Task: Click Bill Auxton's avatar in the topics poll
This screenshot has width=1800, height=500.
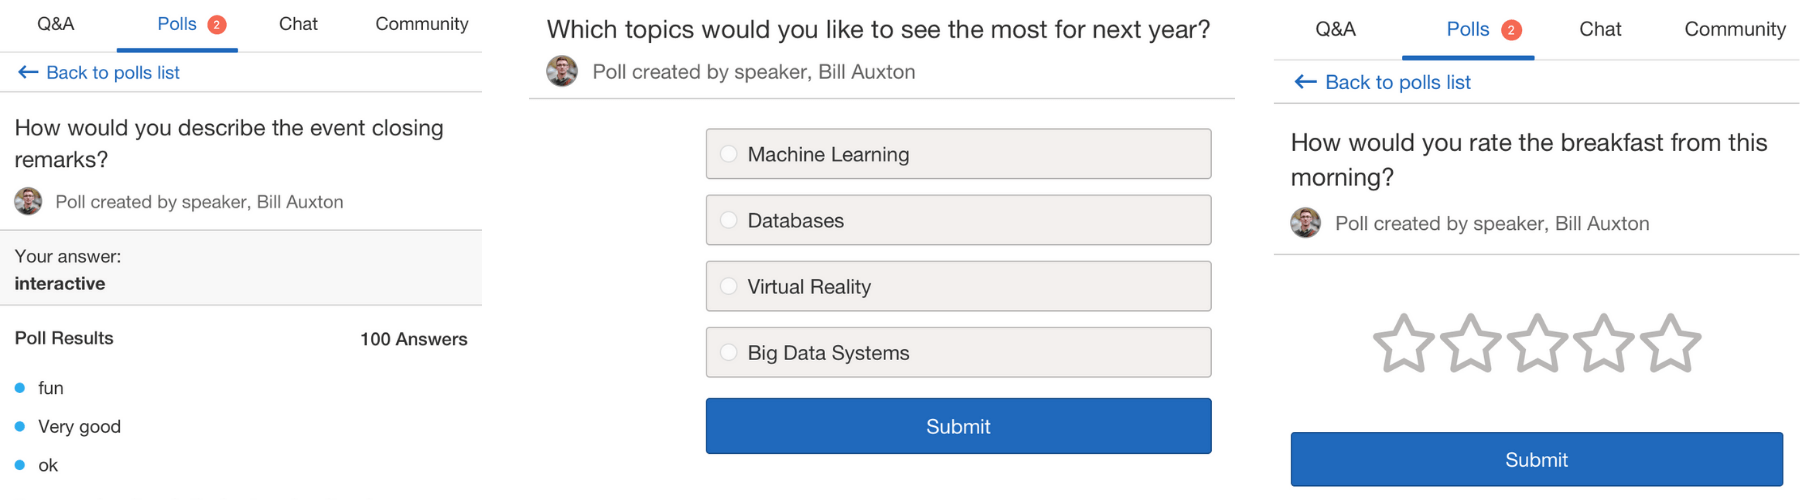Action: [x=562, y=72]
